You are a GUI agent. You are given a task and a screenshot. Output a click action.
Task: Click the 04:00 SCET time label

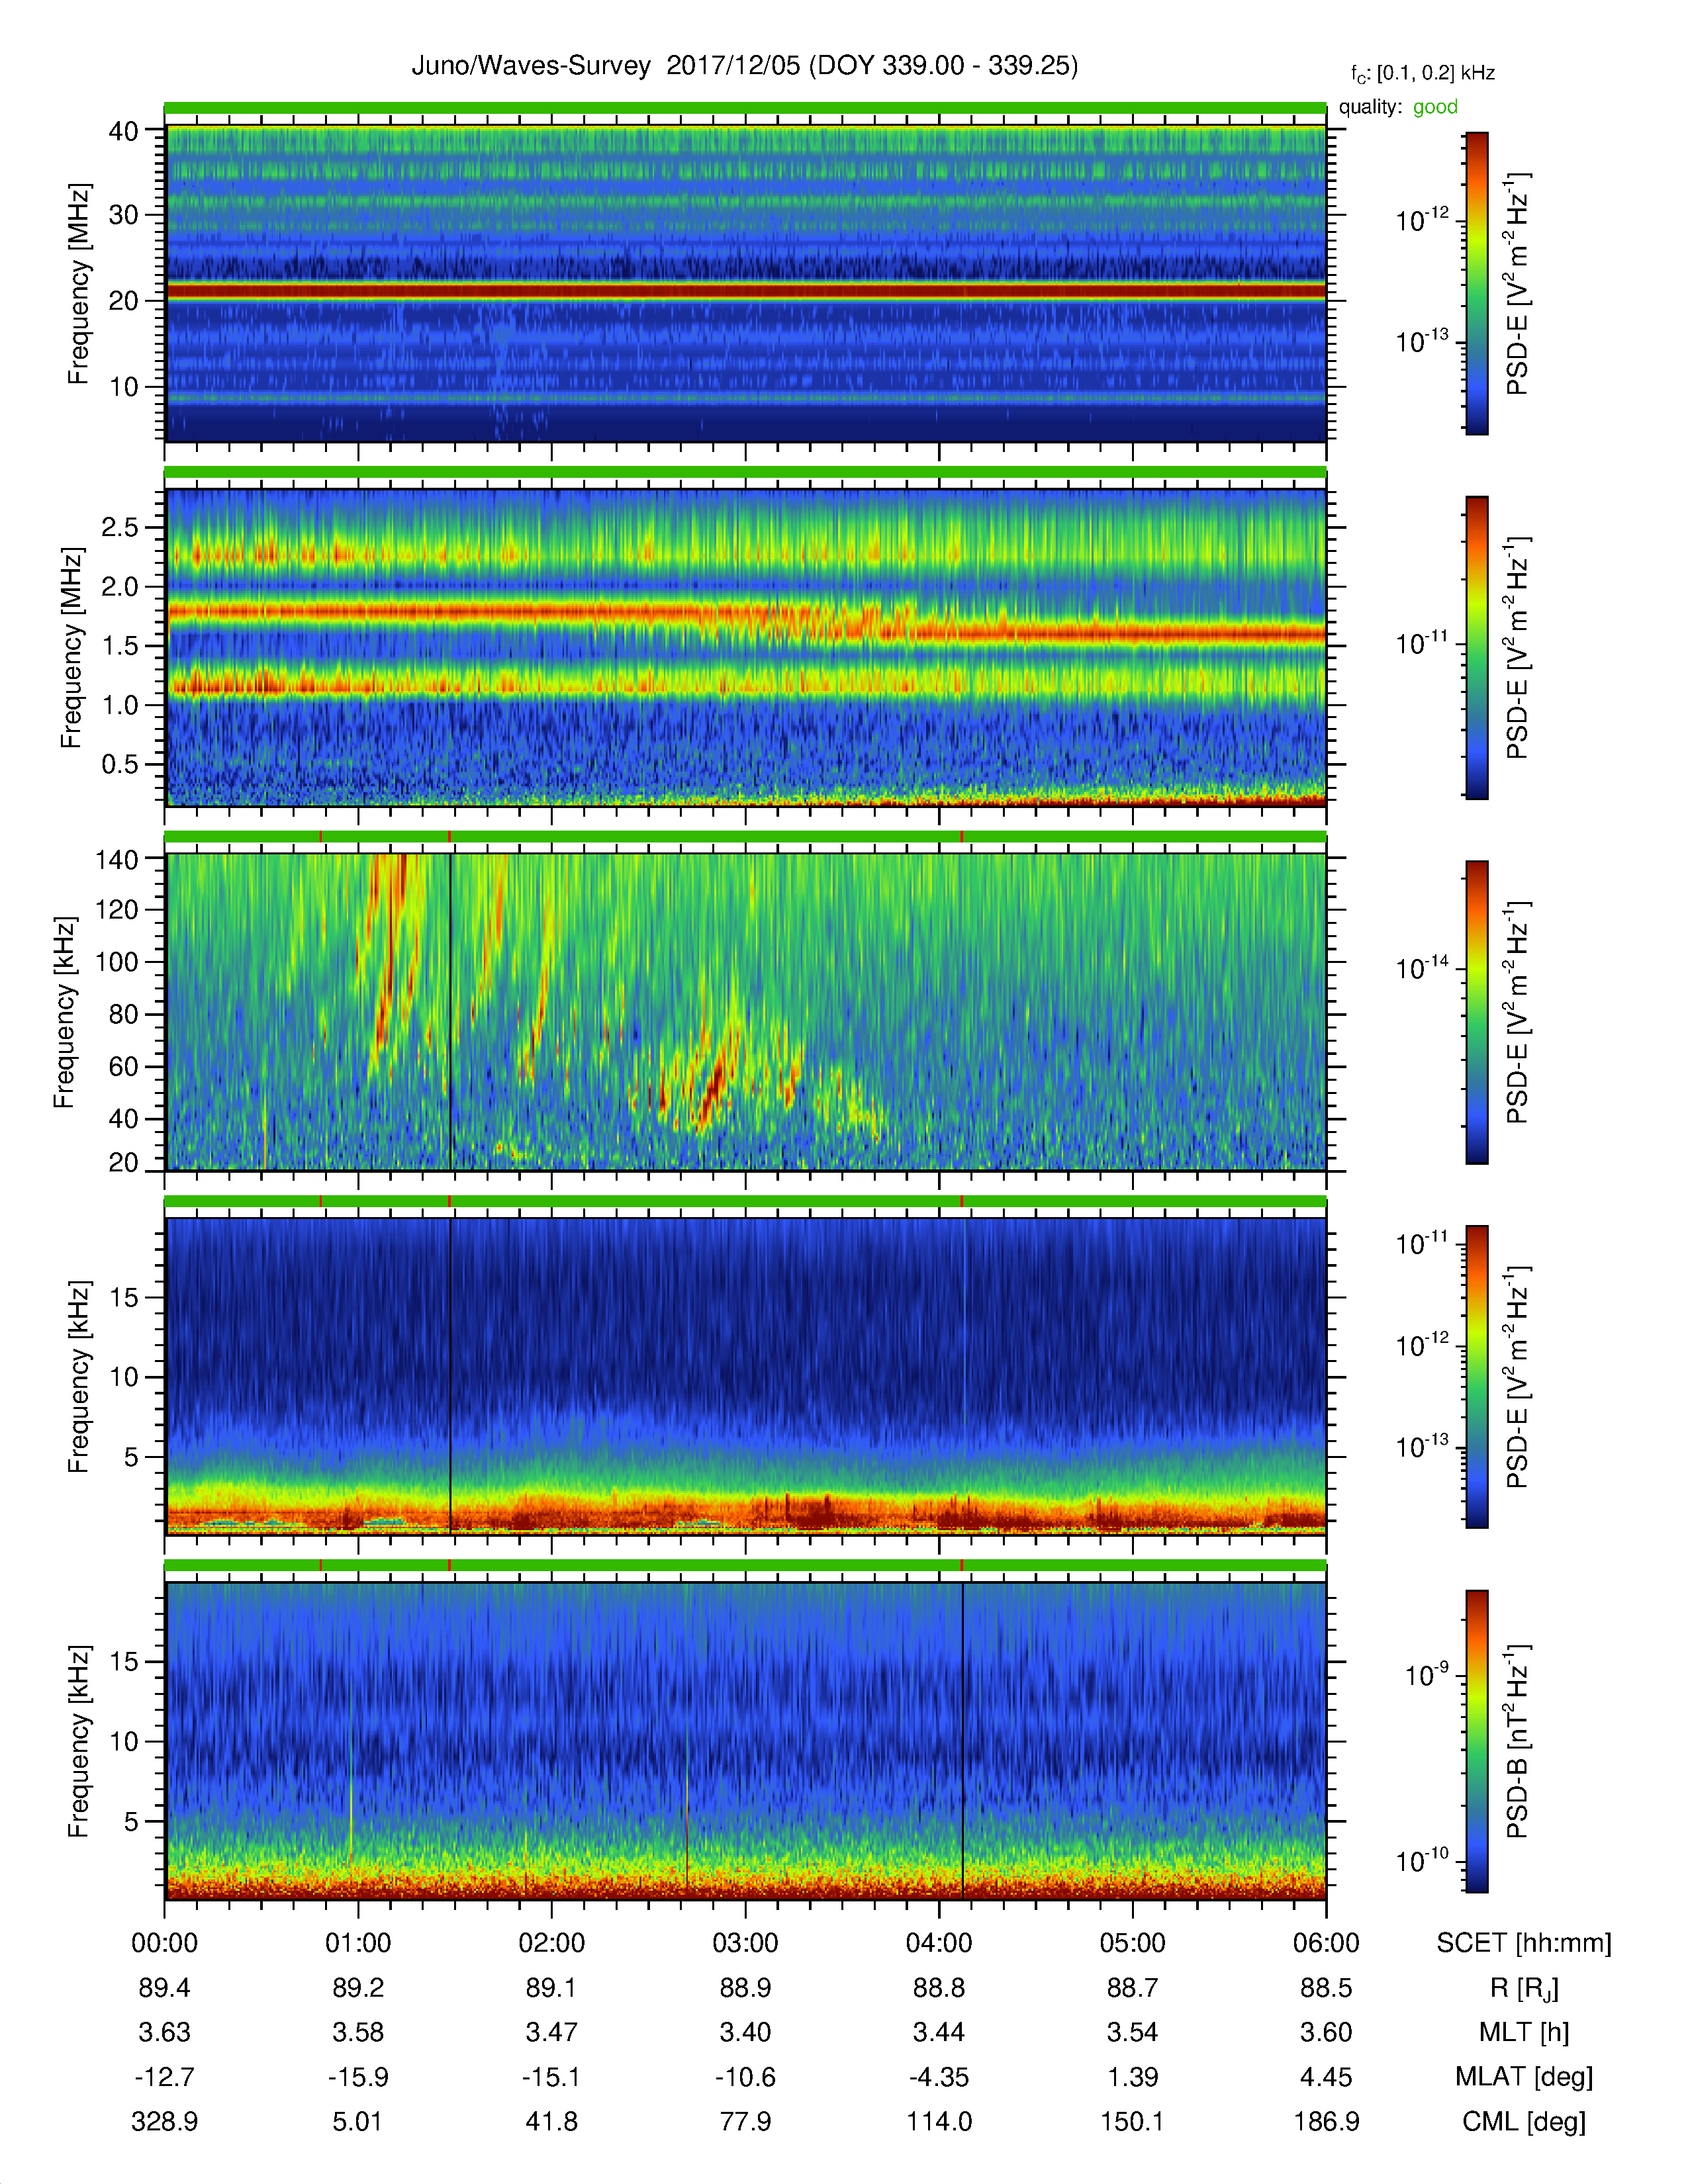click(x=938, y=1943)
